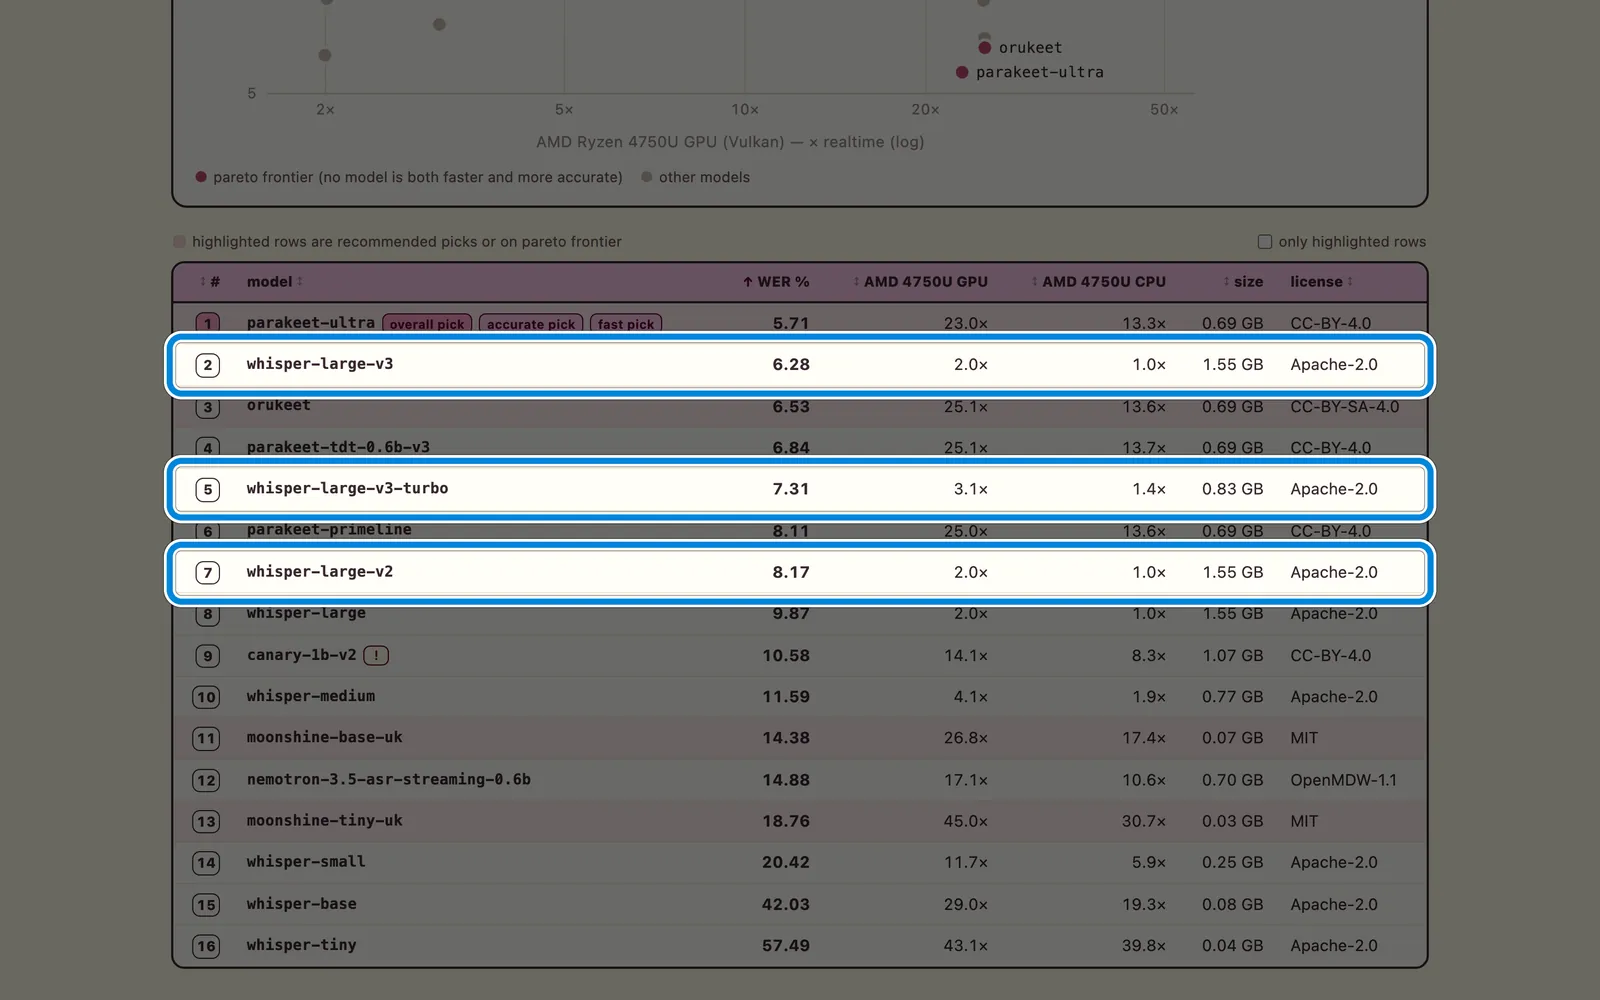
Task: Click the "fast pick" badge
Action: 626,324
